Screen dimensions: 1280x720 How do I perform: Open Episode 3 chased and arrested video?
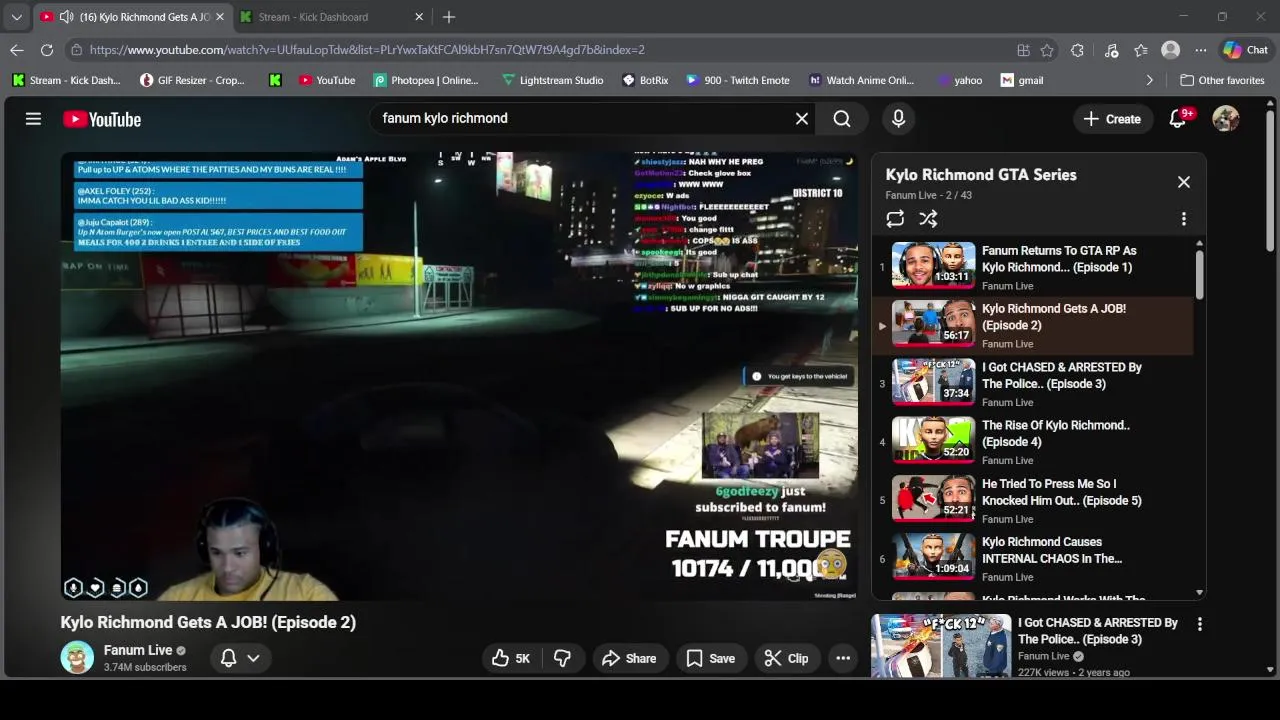1034,384
